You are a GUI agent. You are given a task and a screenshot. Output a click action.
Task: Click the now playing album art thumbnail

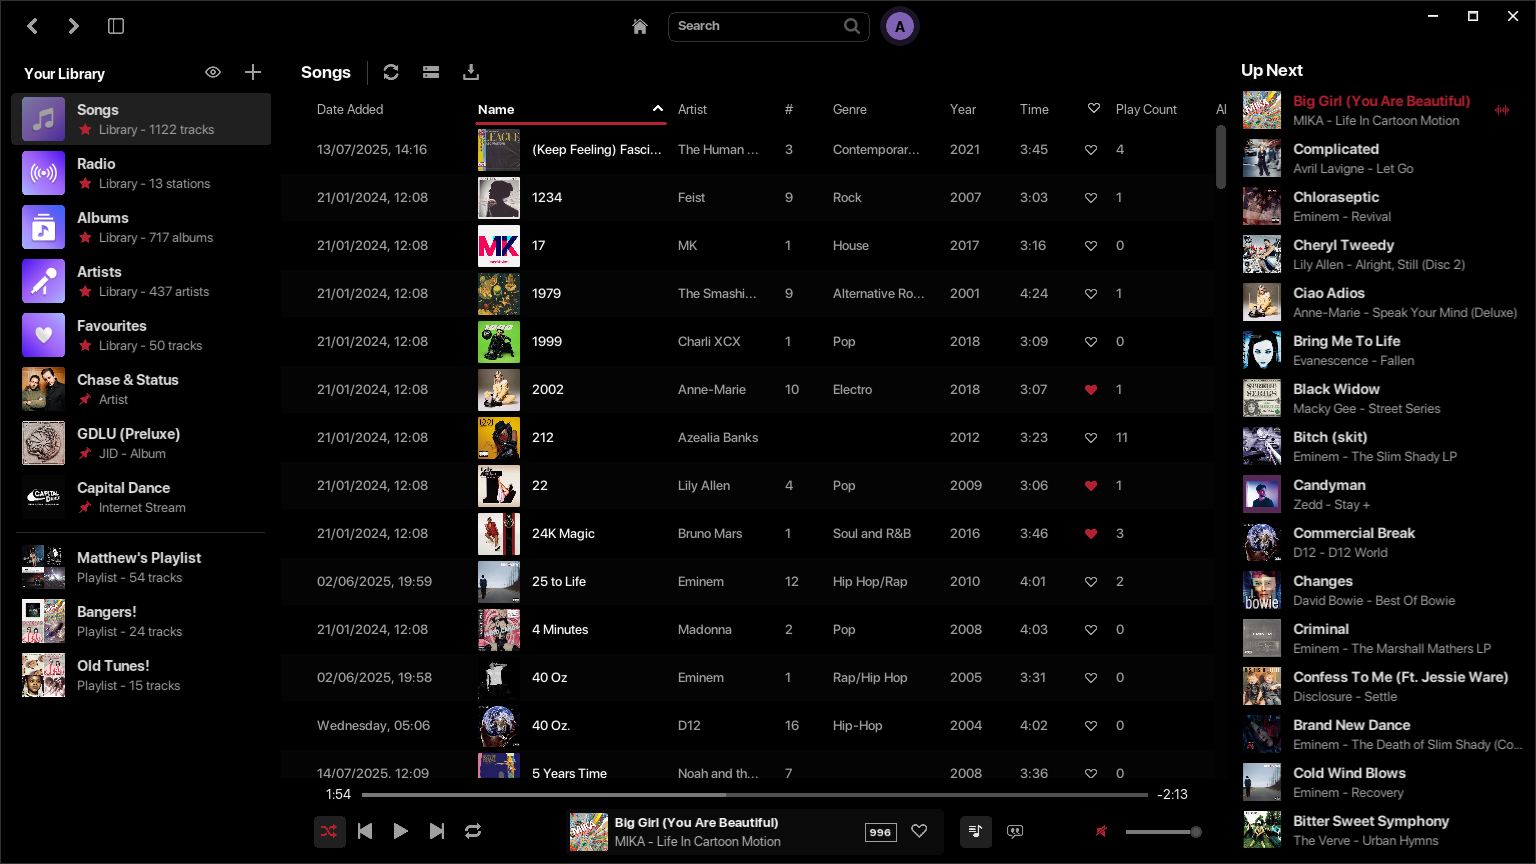click(x=589, y=832)
